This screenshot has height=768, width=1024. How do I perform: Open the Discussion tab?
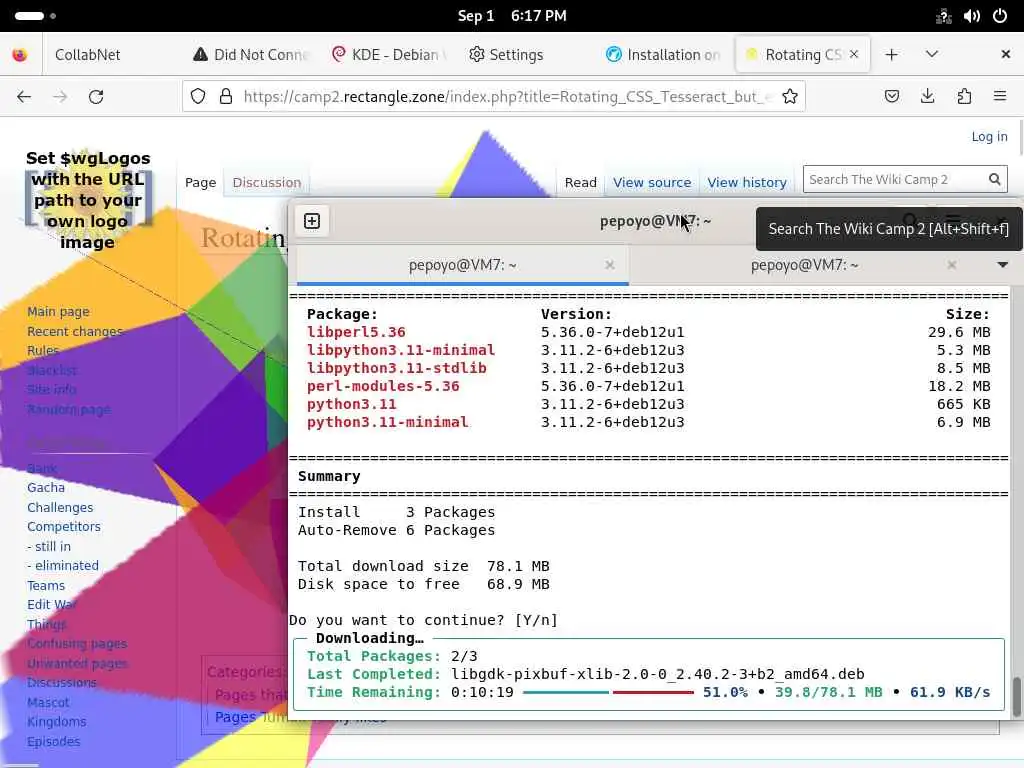(x=266, y=182)
